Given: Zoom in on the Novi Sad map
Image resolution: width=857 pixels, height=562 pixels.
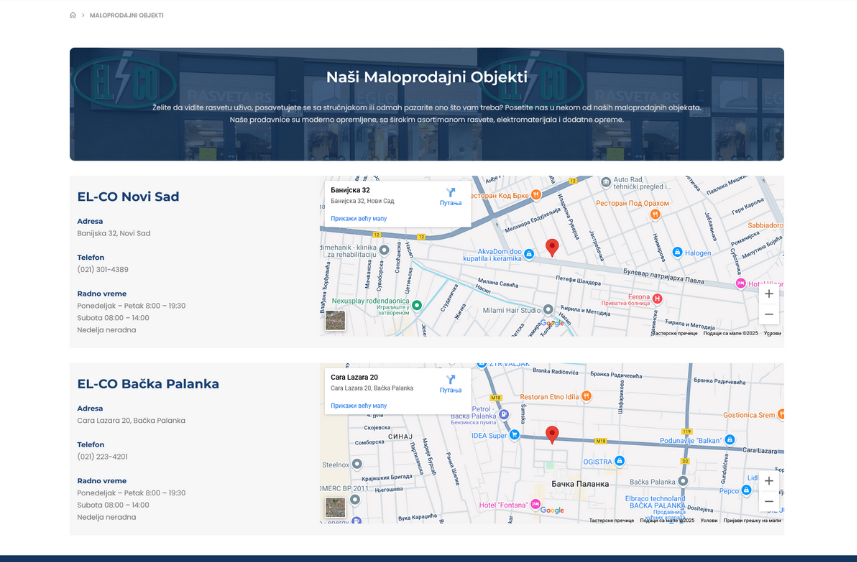Looking at the screenshot, I should click(768, 294).
